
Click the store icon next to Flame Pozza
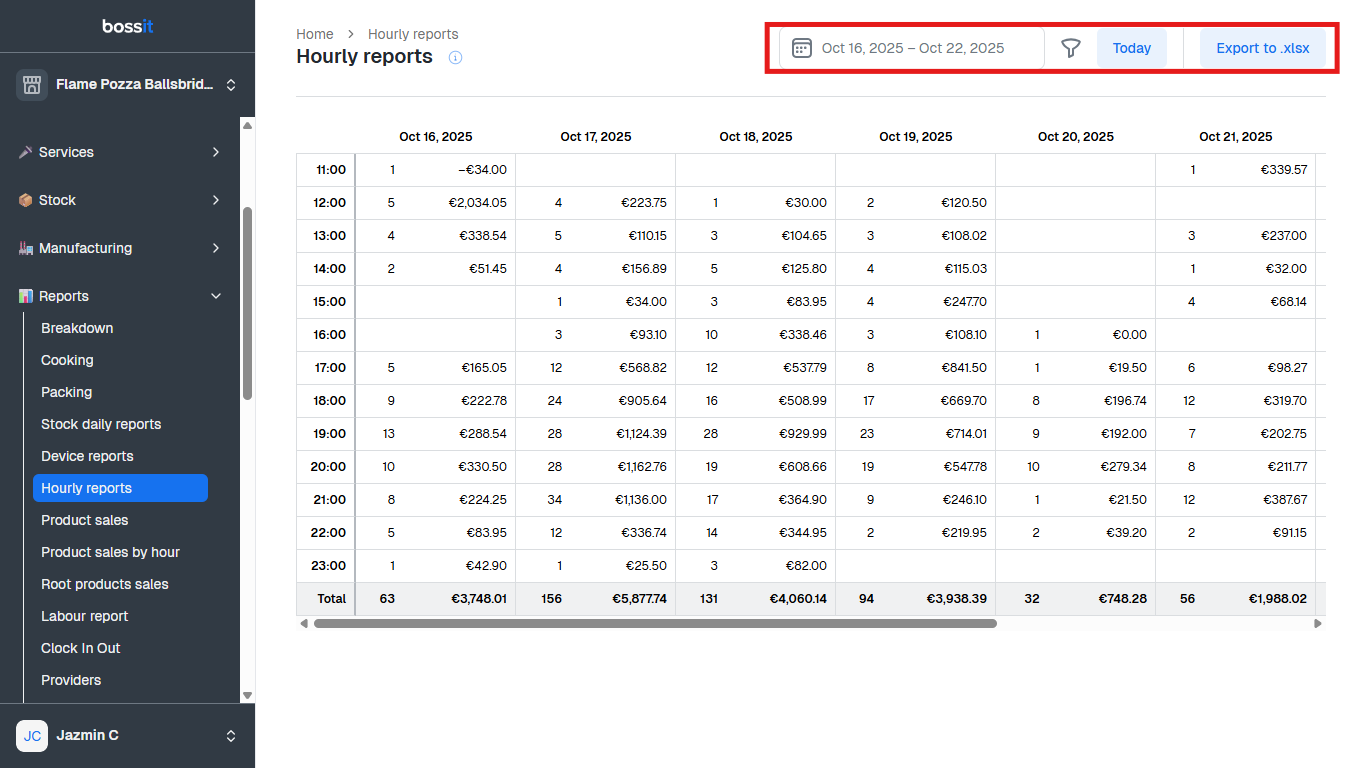[x=32, y=85]
